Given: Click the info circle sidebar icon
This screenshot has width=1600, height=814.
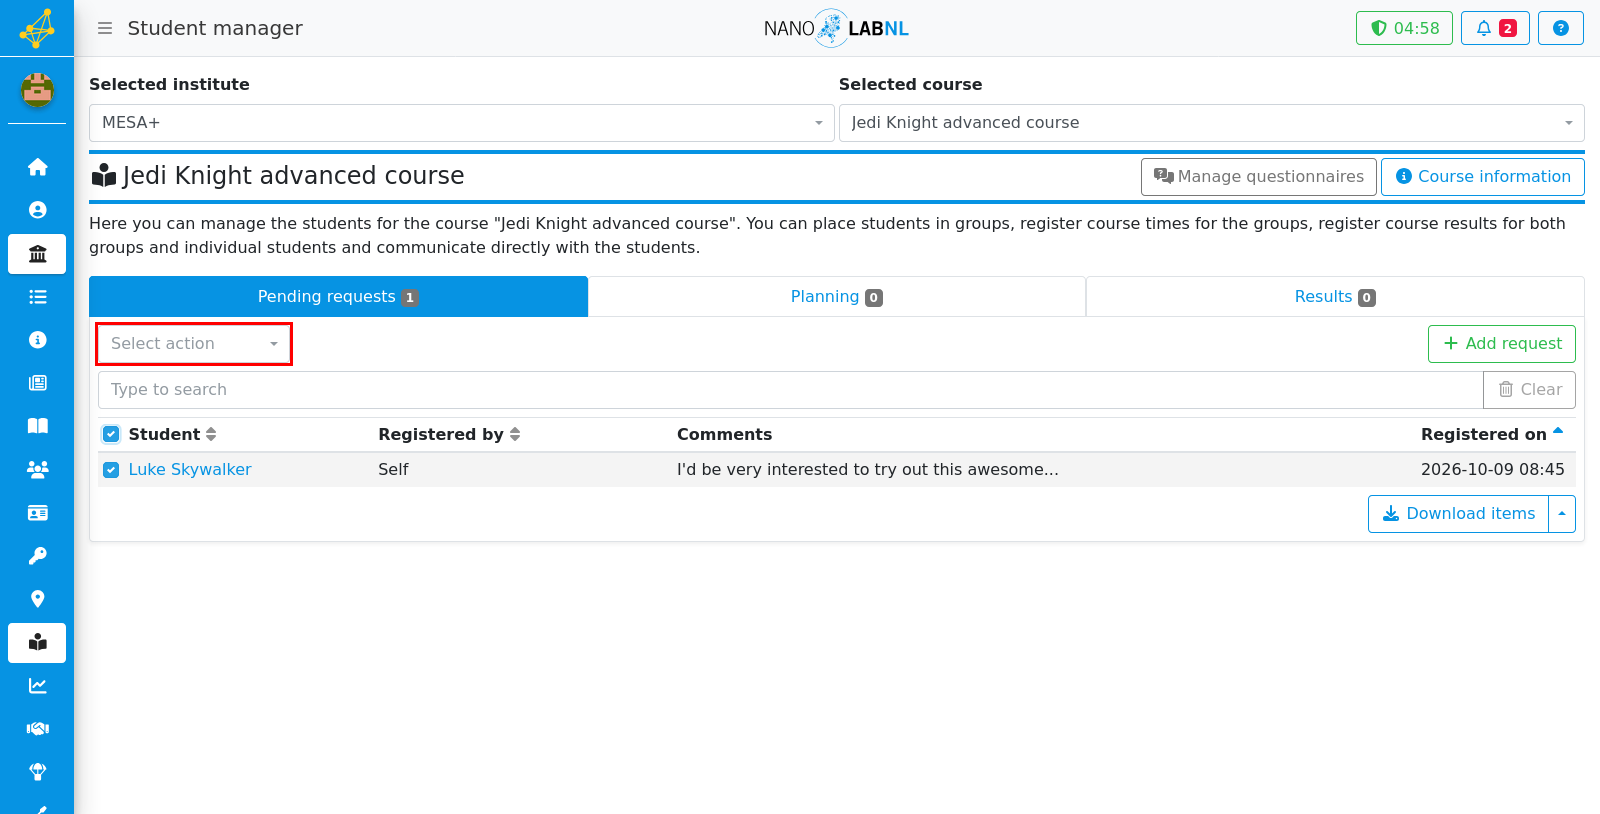Looking at the screenshot, I should [x=38, y=340].
